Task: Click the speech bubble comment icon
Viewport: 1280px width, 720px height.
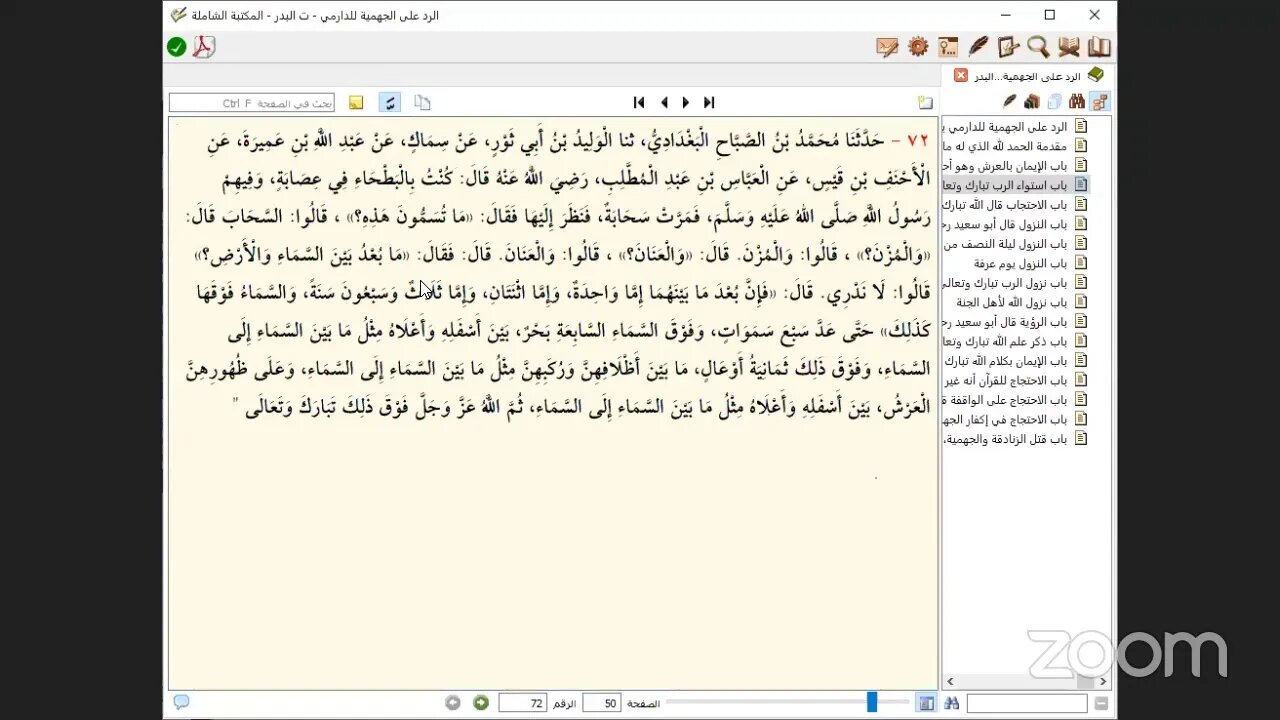Action: [x=181, y=702]
